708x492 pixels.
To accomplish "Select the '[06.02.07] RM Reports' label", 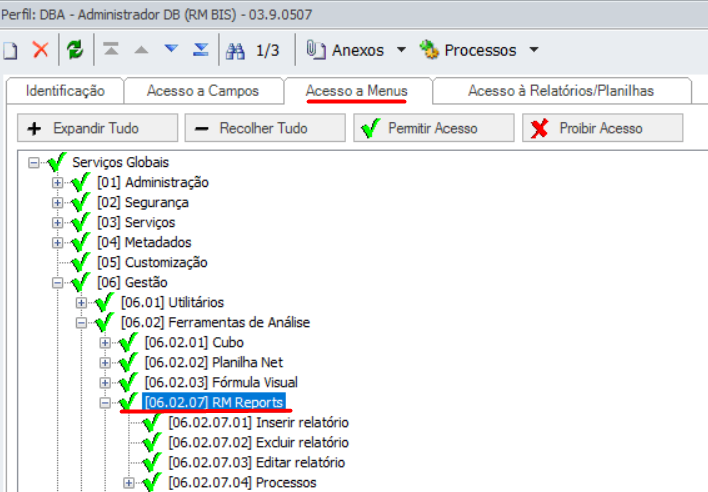I will (x=214, y=402).
